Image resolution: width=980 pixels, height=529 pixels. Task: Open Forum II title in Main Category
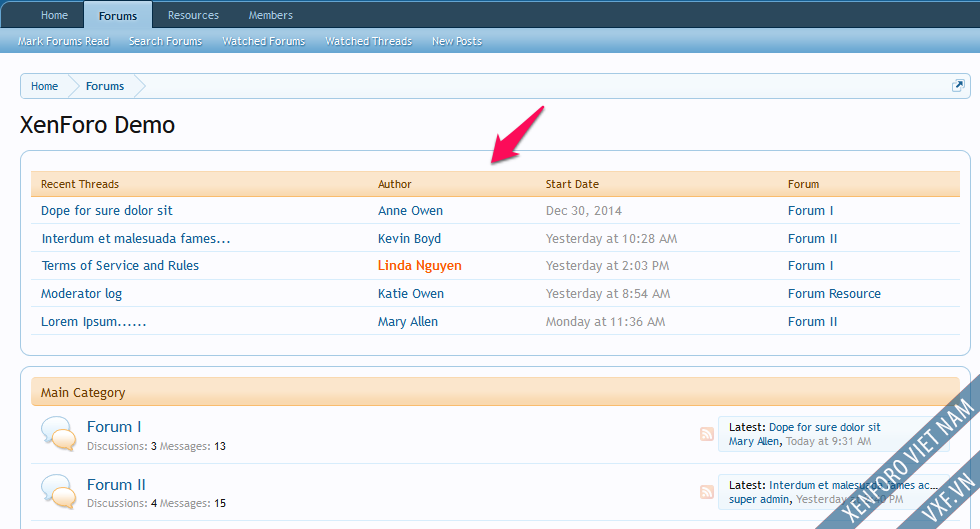click(x=116, y=485)
